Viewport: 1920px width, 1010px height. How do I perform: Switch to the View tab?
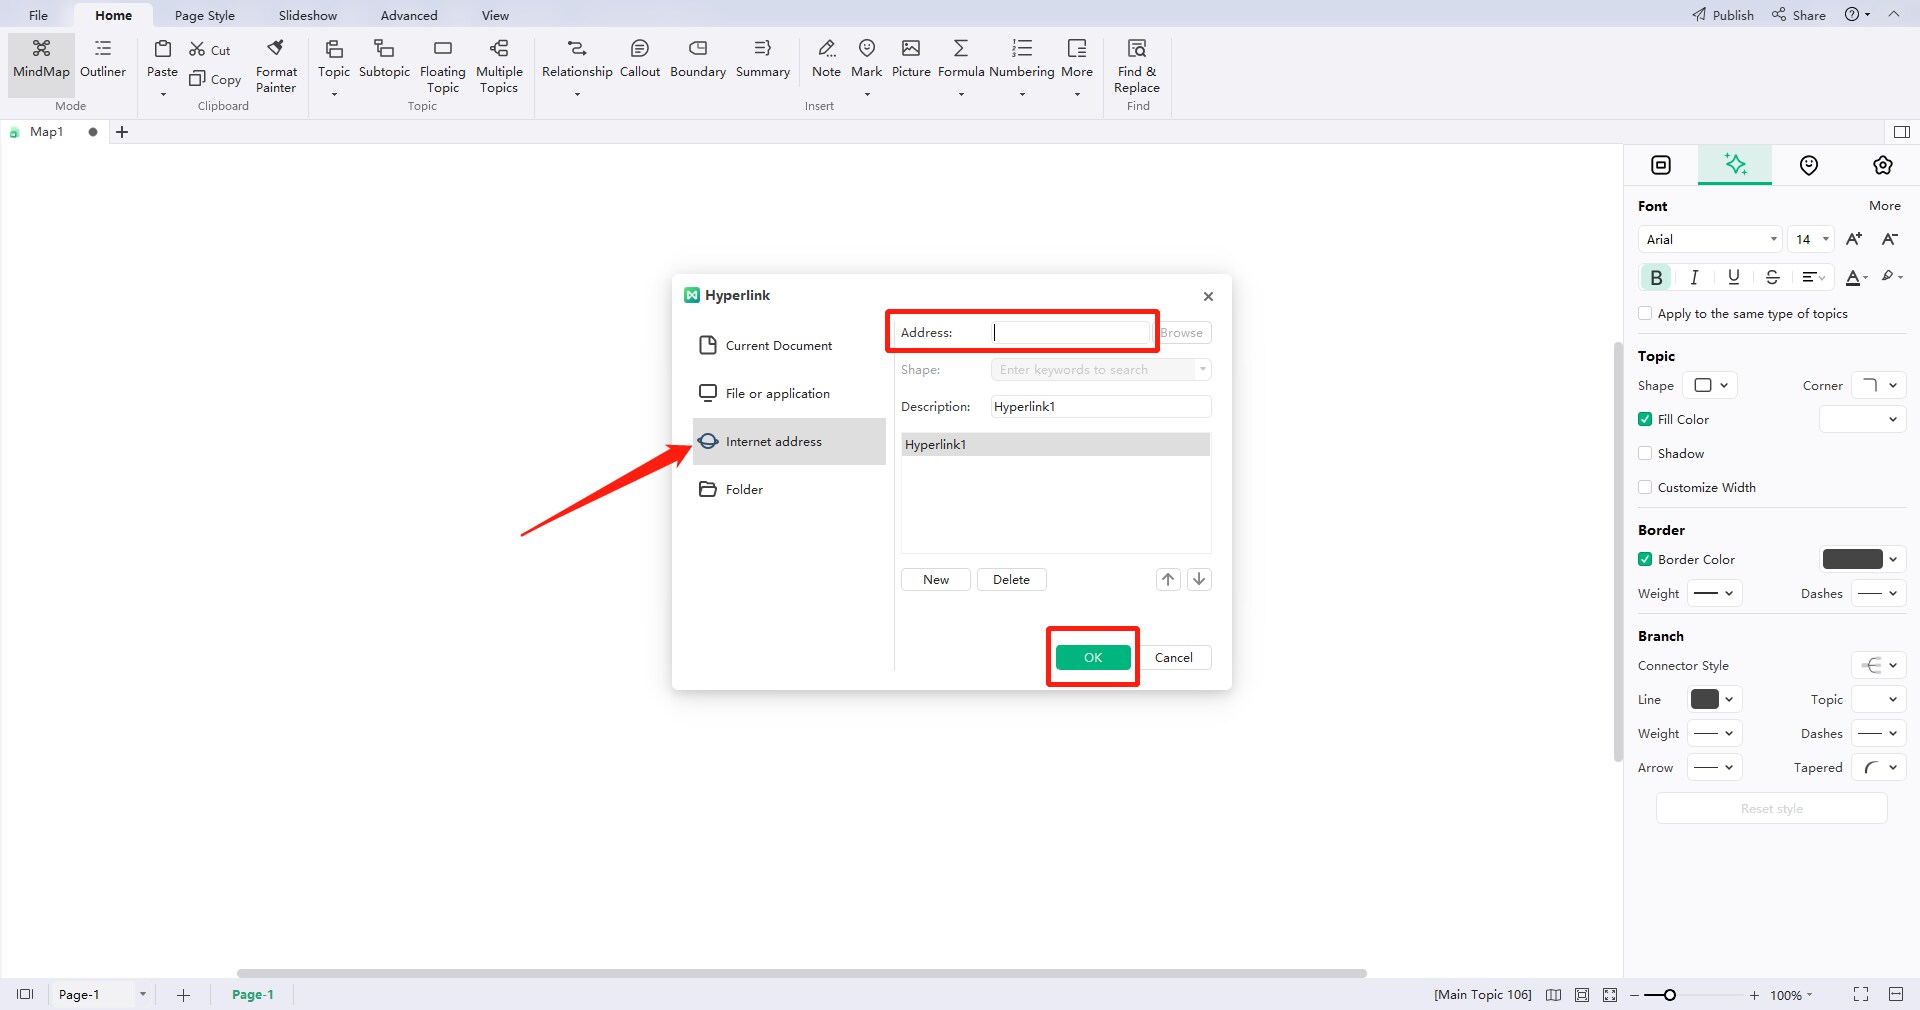495,15
